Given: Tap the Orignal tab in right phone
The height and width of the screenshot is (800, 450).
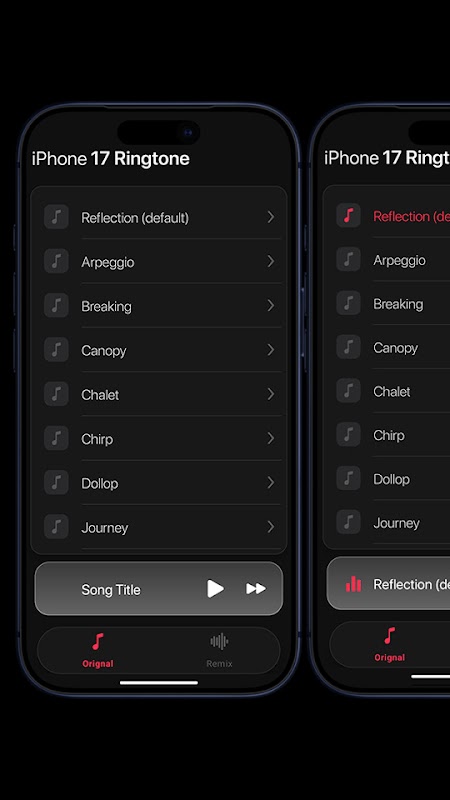Looking at the screenshot, I should click(x=389, y=644).
